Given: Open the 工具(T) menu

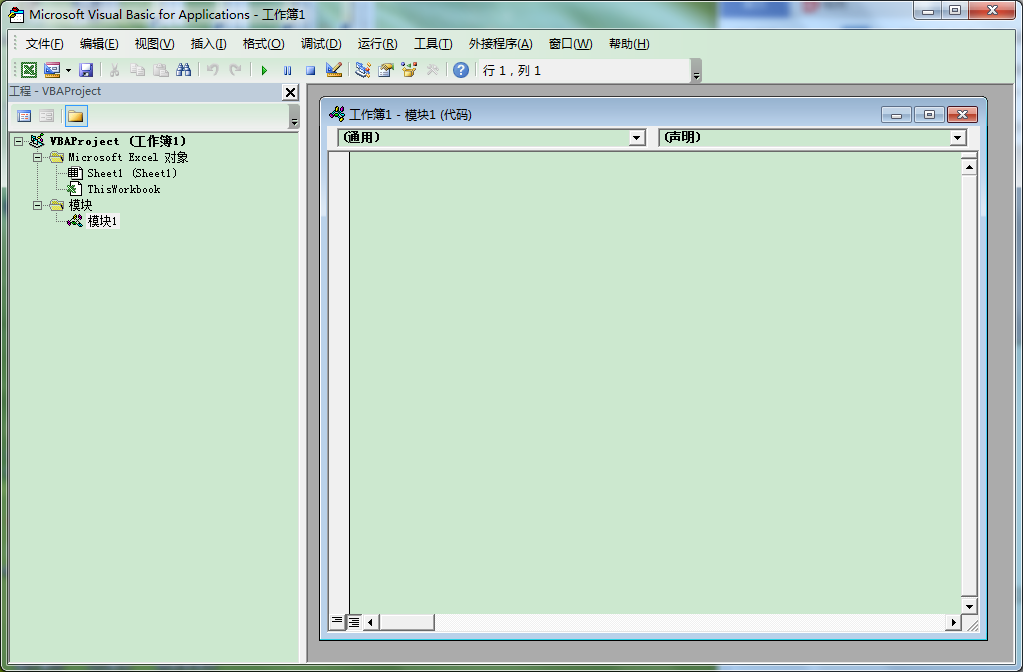Looking at the screenshot, I should (433, 44).
